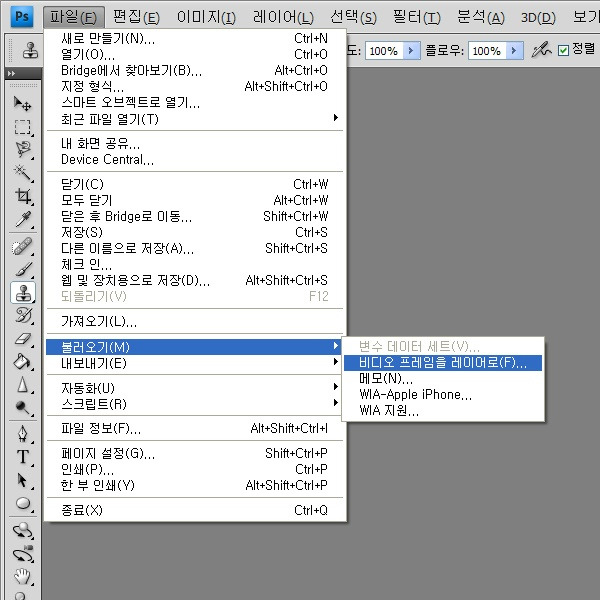Open the 편집(E) menu

click(136, 17)
